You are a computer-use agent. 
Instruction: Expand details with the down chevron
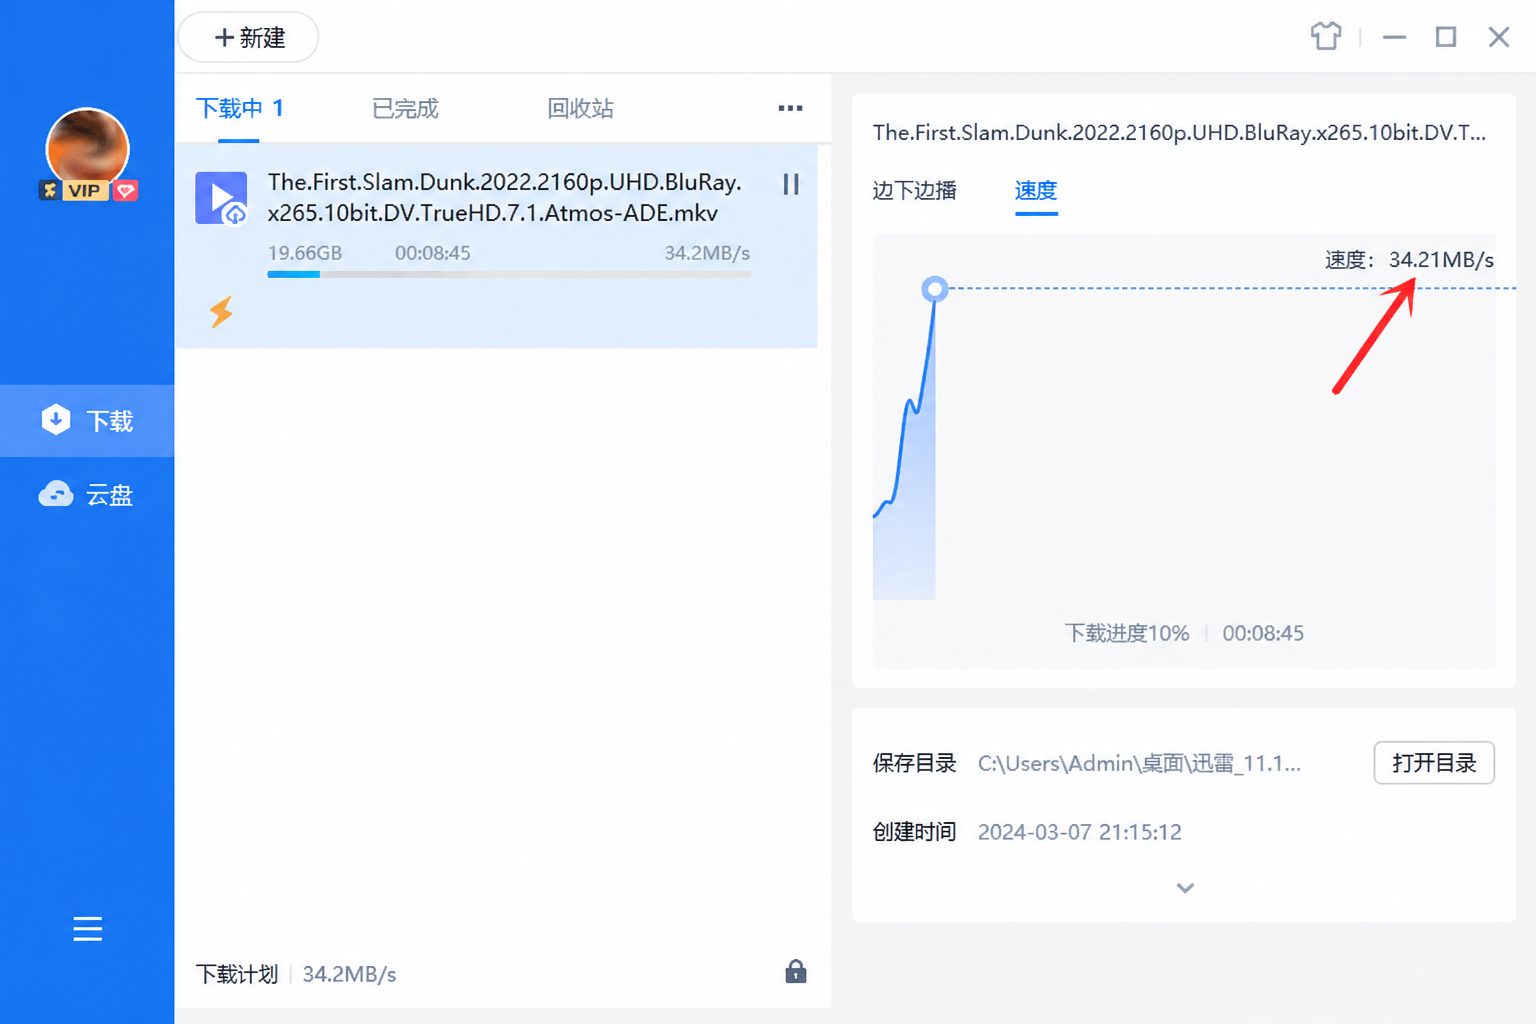pos(1185,888)
